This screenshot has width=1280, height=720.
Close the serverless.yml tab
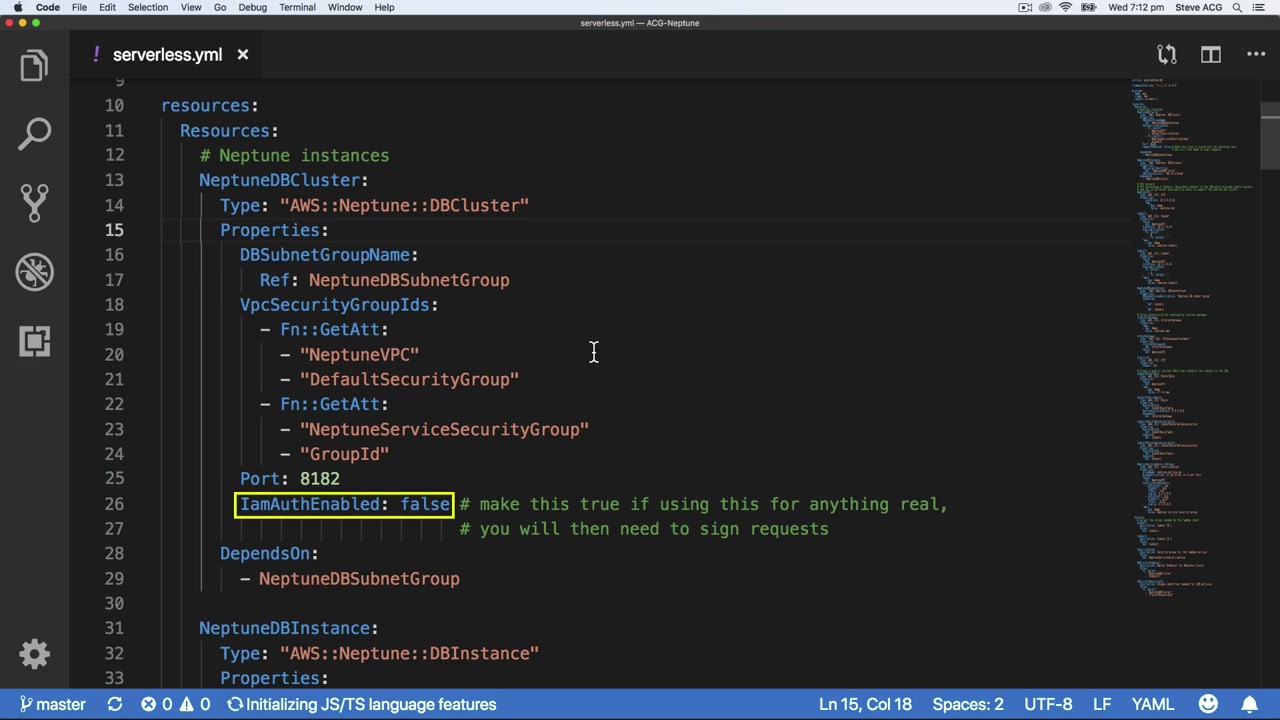pos(242,55)
